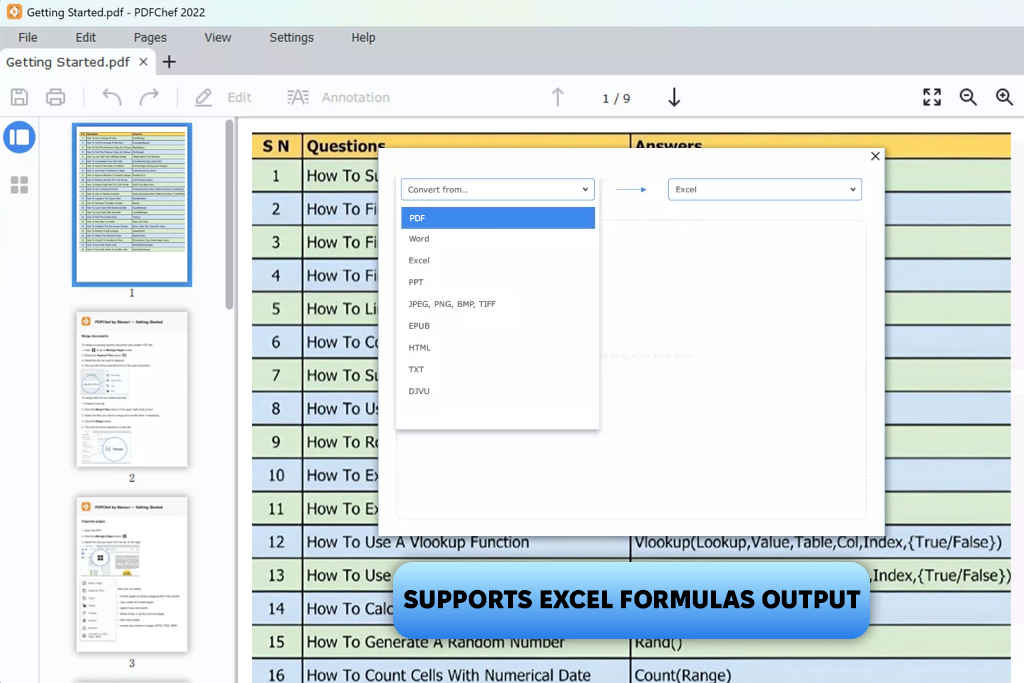Screen dimensions: 1024x683
Task: Click the PDFChef app logo in title bar
Action: tap(14, 12)
